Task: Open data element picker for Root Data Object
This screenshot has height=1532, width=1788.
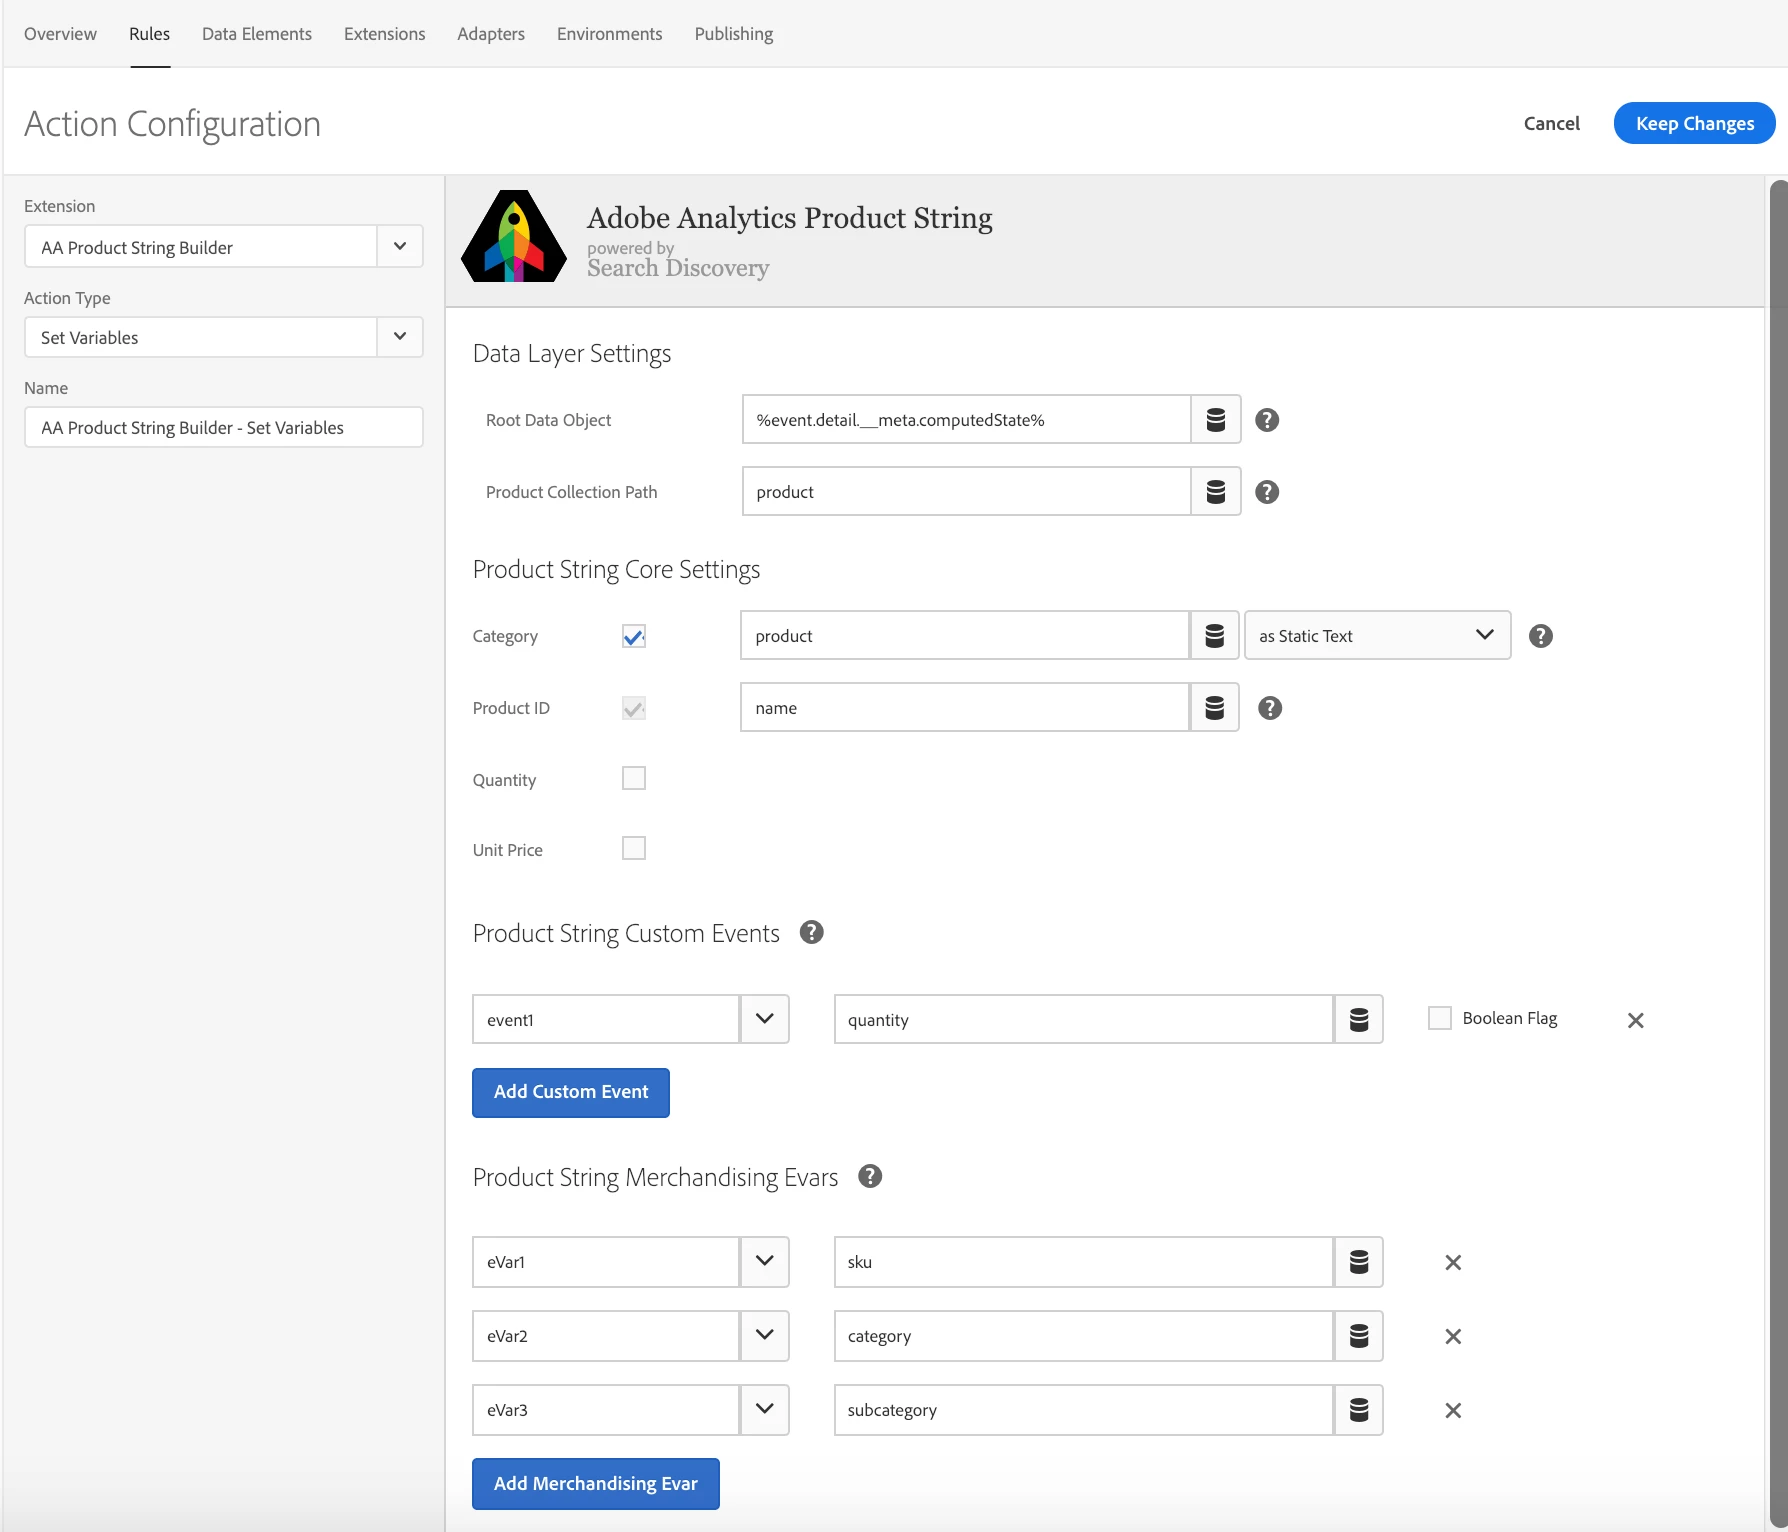Action: click(x=1216, y=420)
